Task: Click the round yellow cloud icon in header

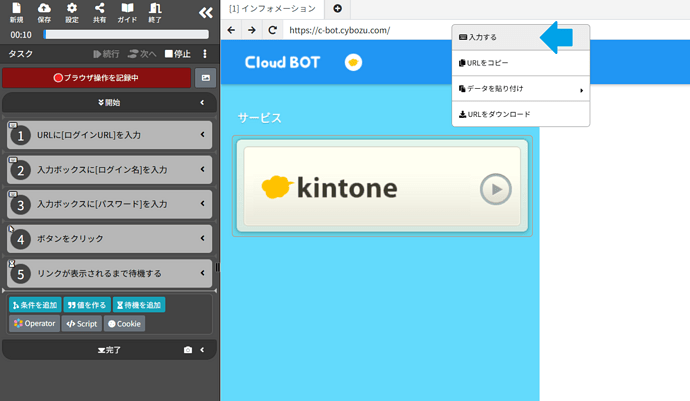Action: 353,63
